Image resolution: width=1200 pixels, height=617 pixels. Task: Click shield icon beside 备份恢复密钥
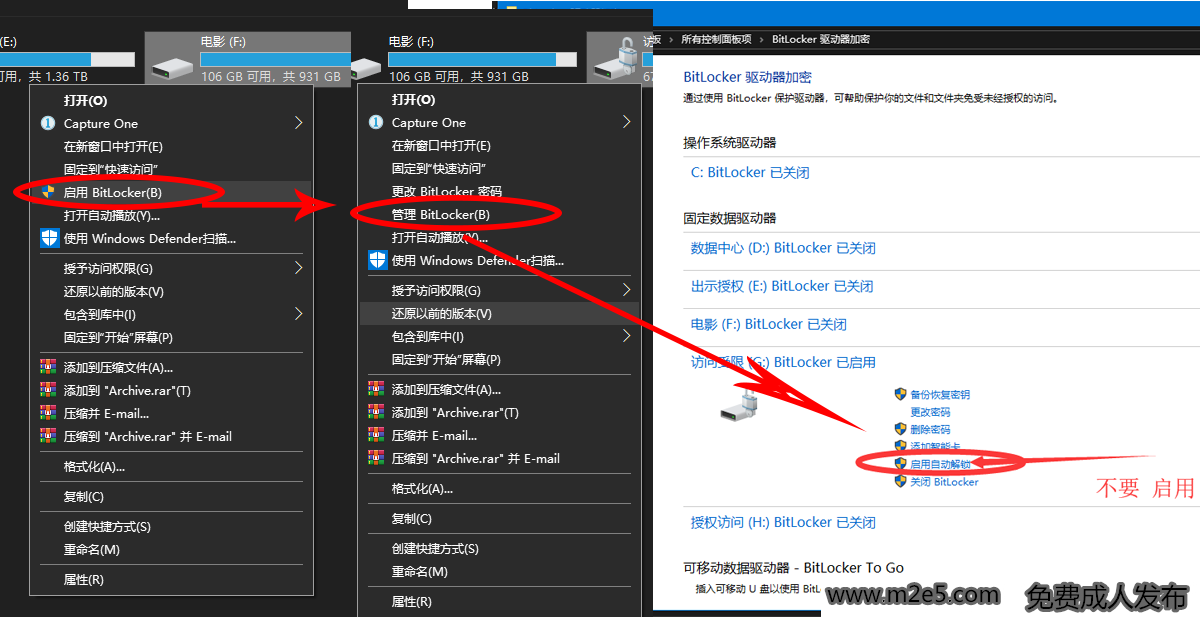coord(900,394)
